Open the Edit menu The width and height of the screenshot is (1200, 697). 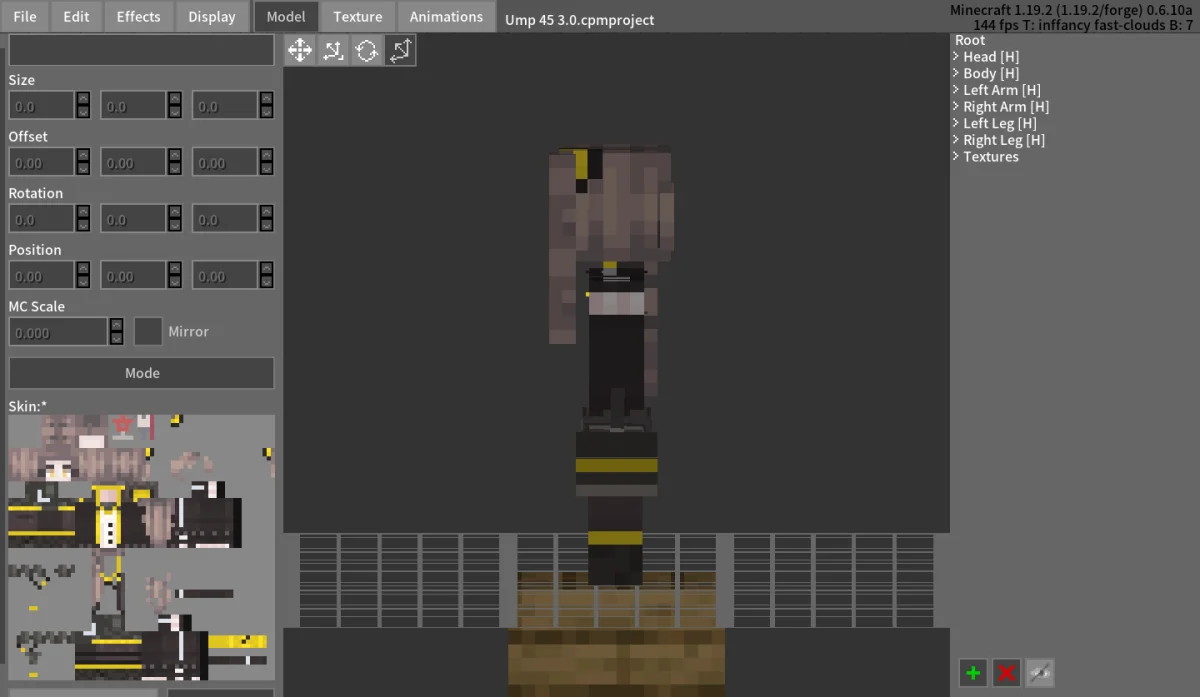pos(76,16)
